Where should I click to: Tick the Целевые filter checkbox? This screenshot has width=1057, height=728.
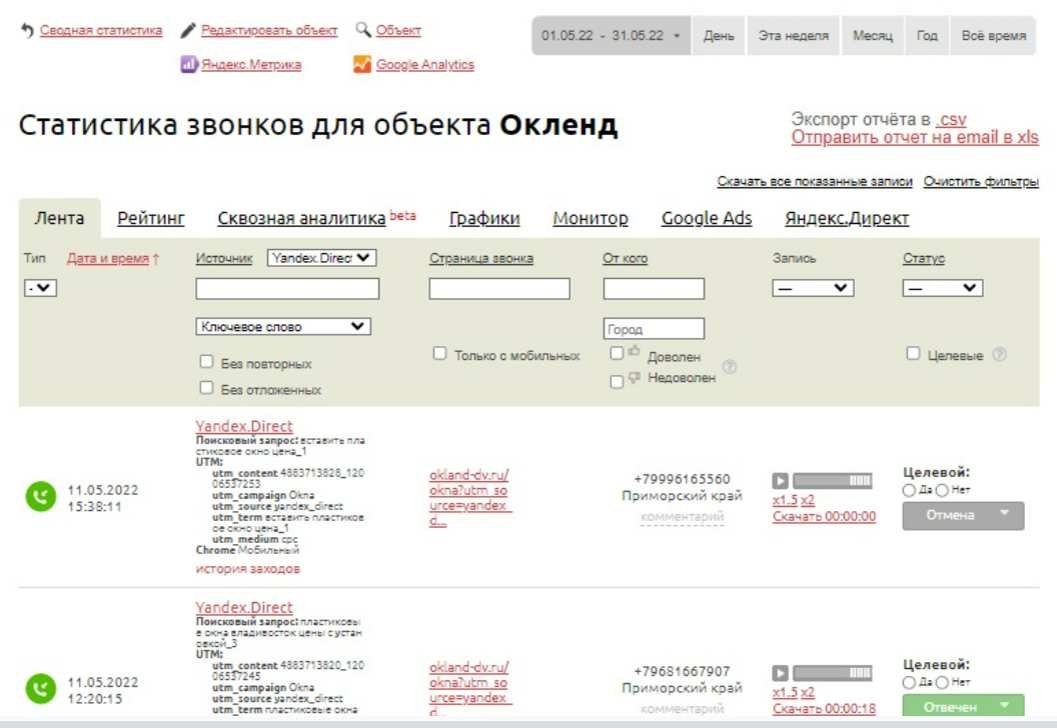[x=913, y=354]
